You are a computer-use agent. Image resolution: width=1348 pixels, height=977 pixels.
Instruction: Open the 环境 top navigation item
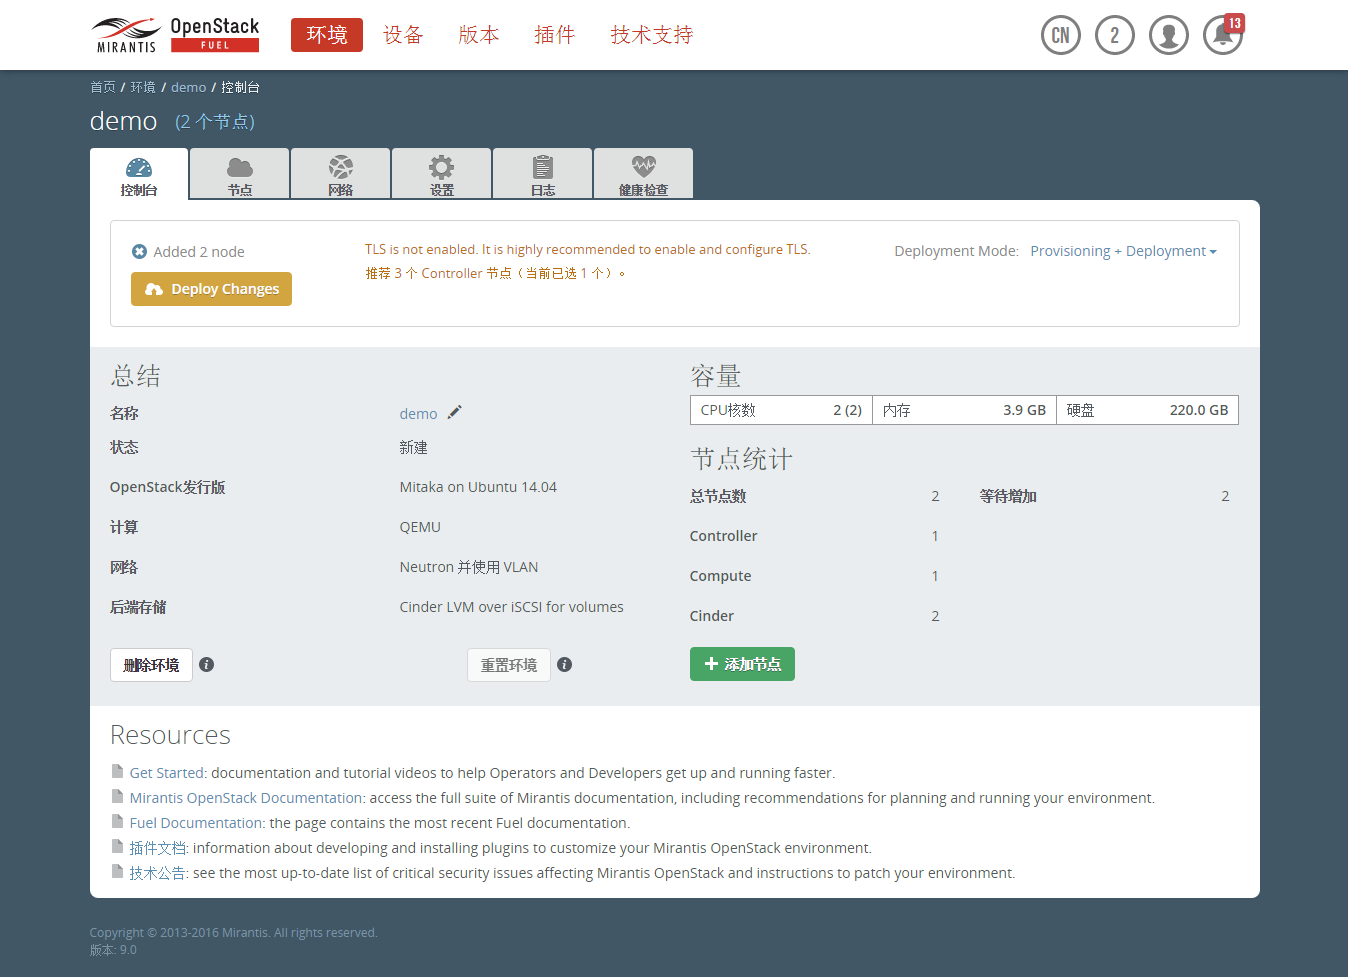[x=327, y=35]
